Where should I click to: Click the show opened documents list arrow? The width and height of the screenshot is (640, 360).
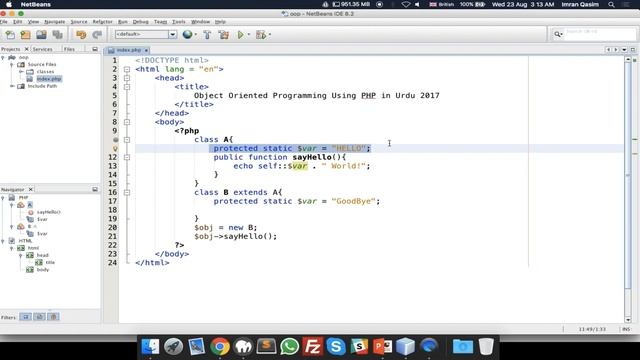point(624,49)
